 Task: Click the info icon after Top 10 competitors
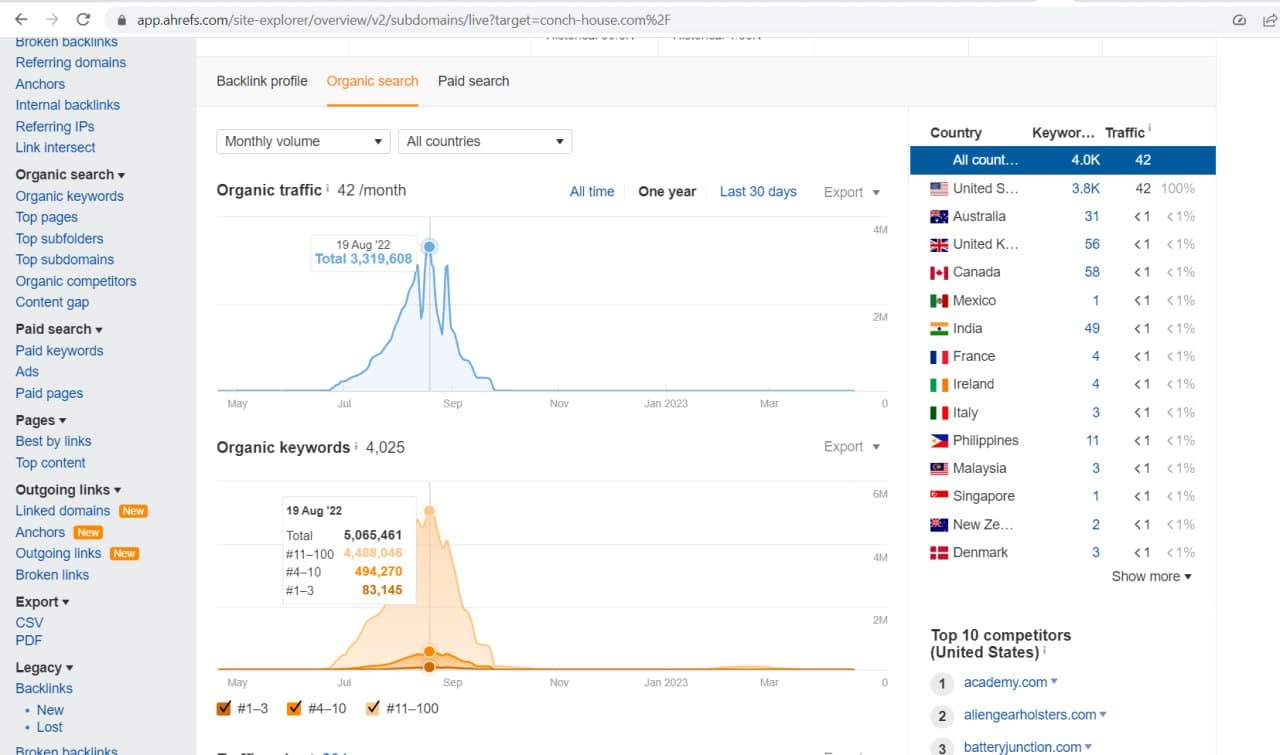1045,650
